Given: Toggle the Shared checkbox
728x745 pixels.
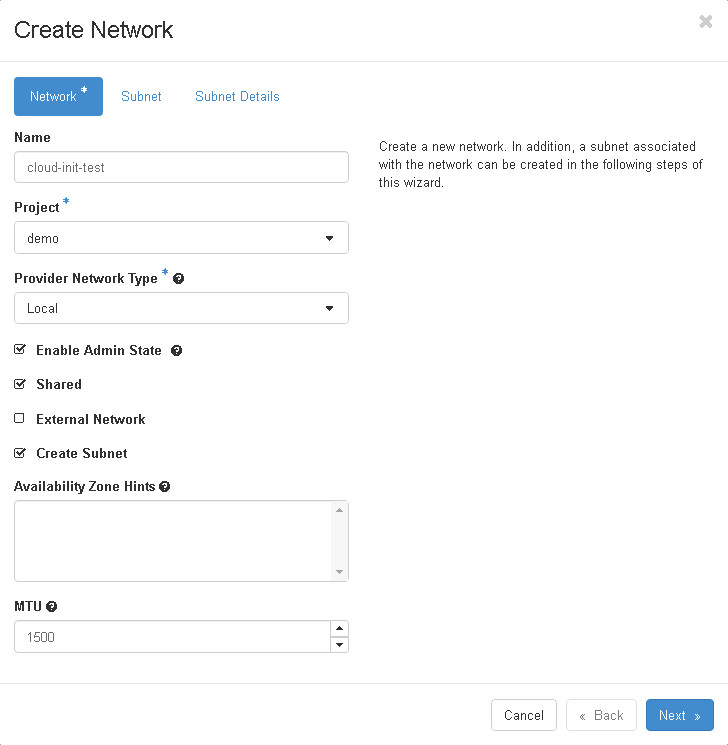Looking at the screenshot, I should tap(20, 384).
